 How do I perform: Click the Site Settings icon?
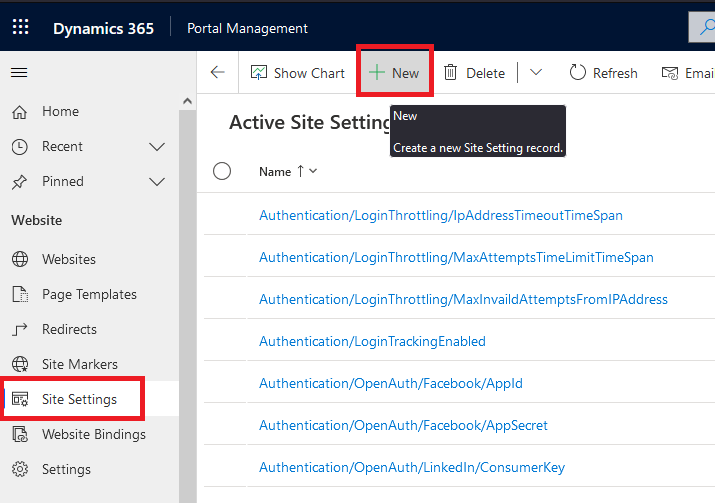[20, 399]
